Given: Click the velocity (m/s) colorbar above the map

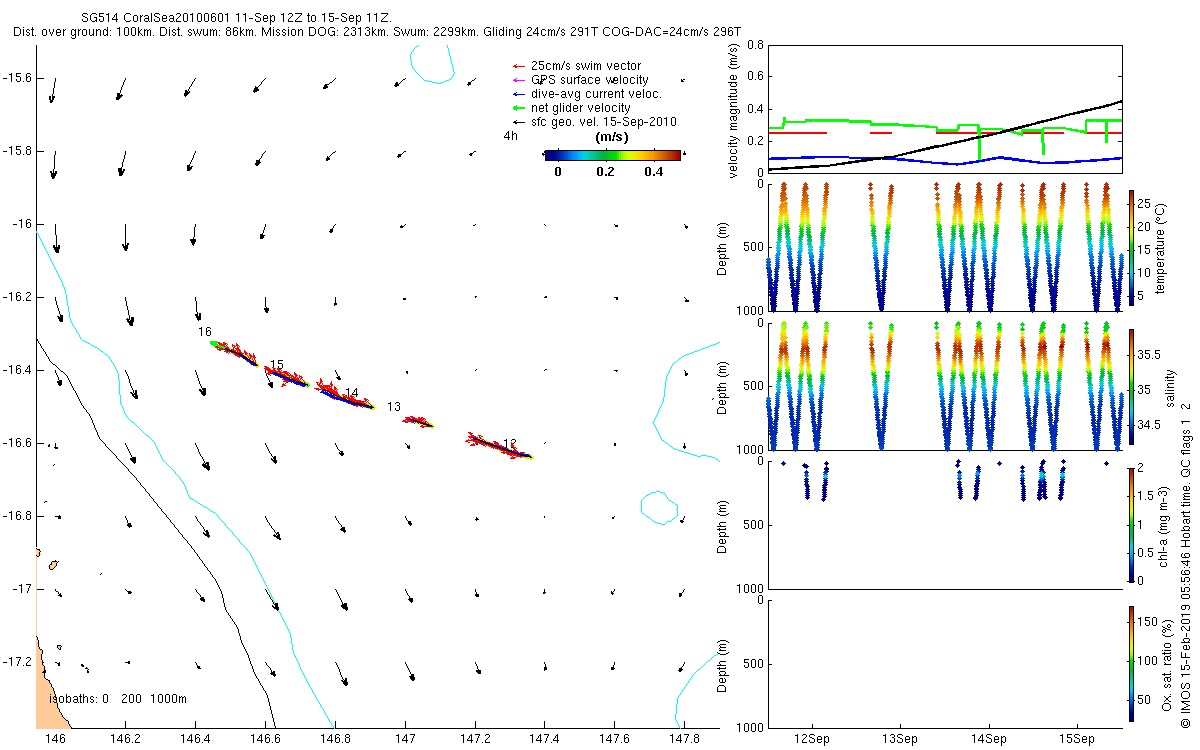Looking at the screenshot, I should pos(612,155).
